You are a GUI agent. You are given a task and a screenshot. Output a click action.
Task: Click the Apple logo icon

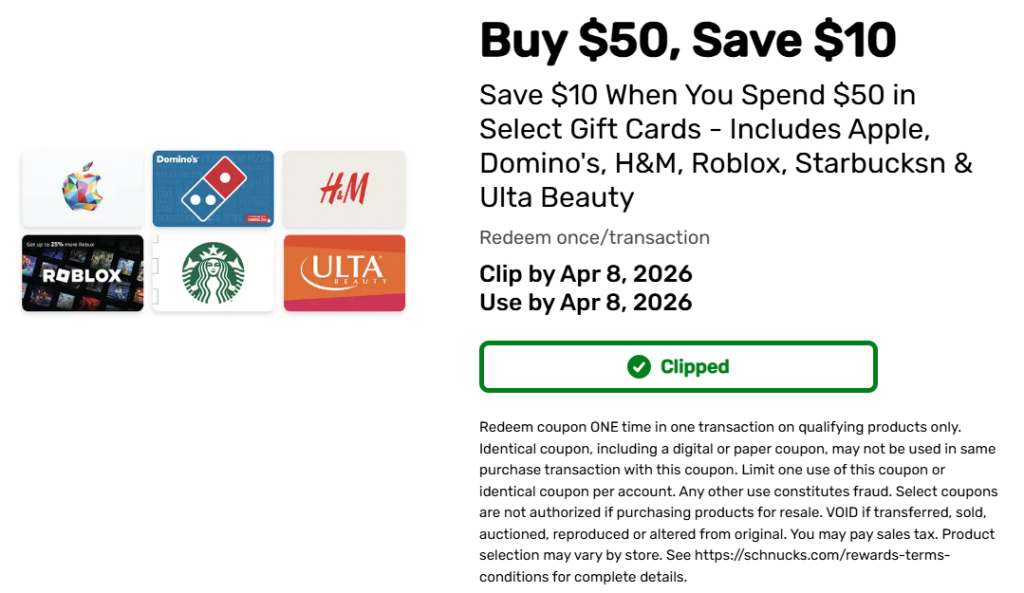click(x=82, y=189)
